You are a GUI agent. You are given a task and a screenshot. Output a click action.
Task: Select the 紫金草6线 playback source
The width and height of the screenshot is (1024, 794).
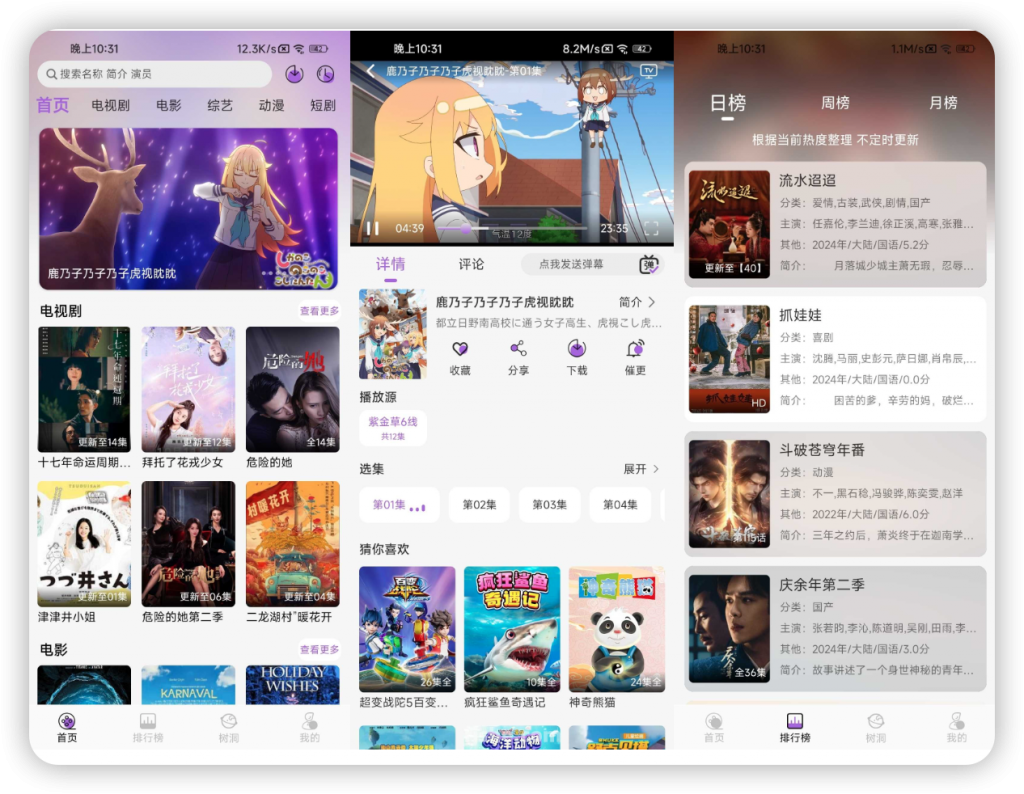393,428
